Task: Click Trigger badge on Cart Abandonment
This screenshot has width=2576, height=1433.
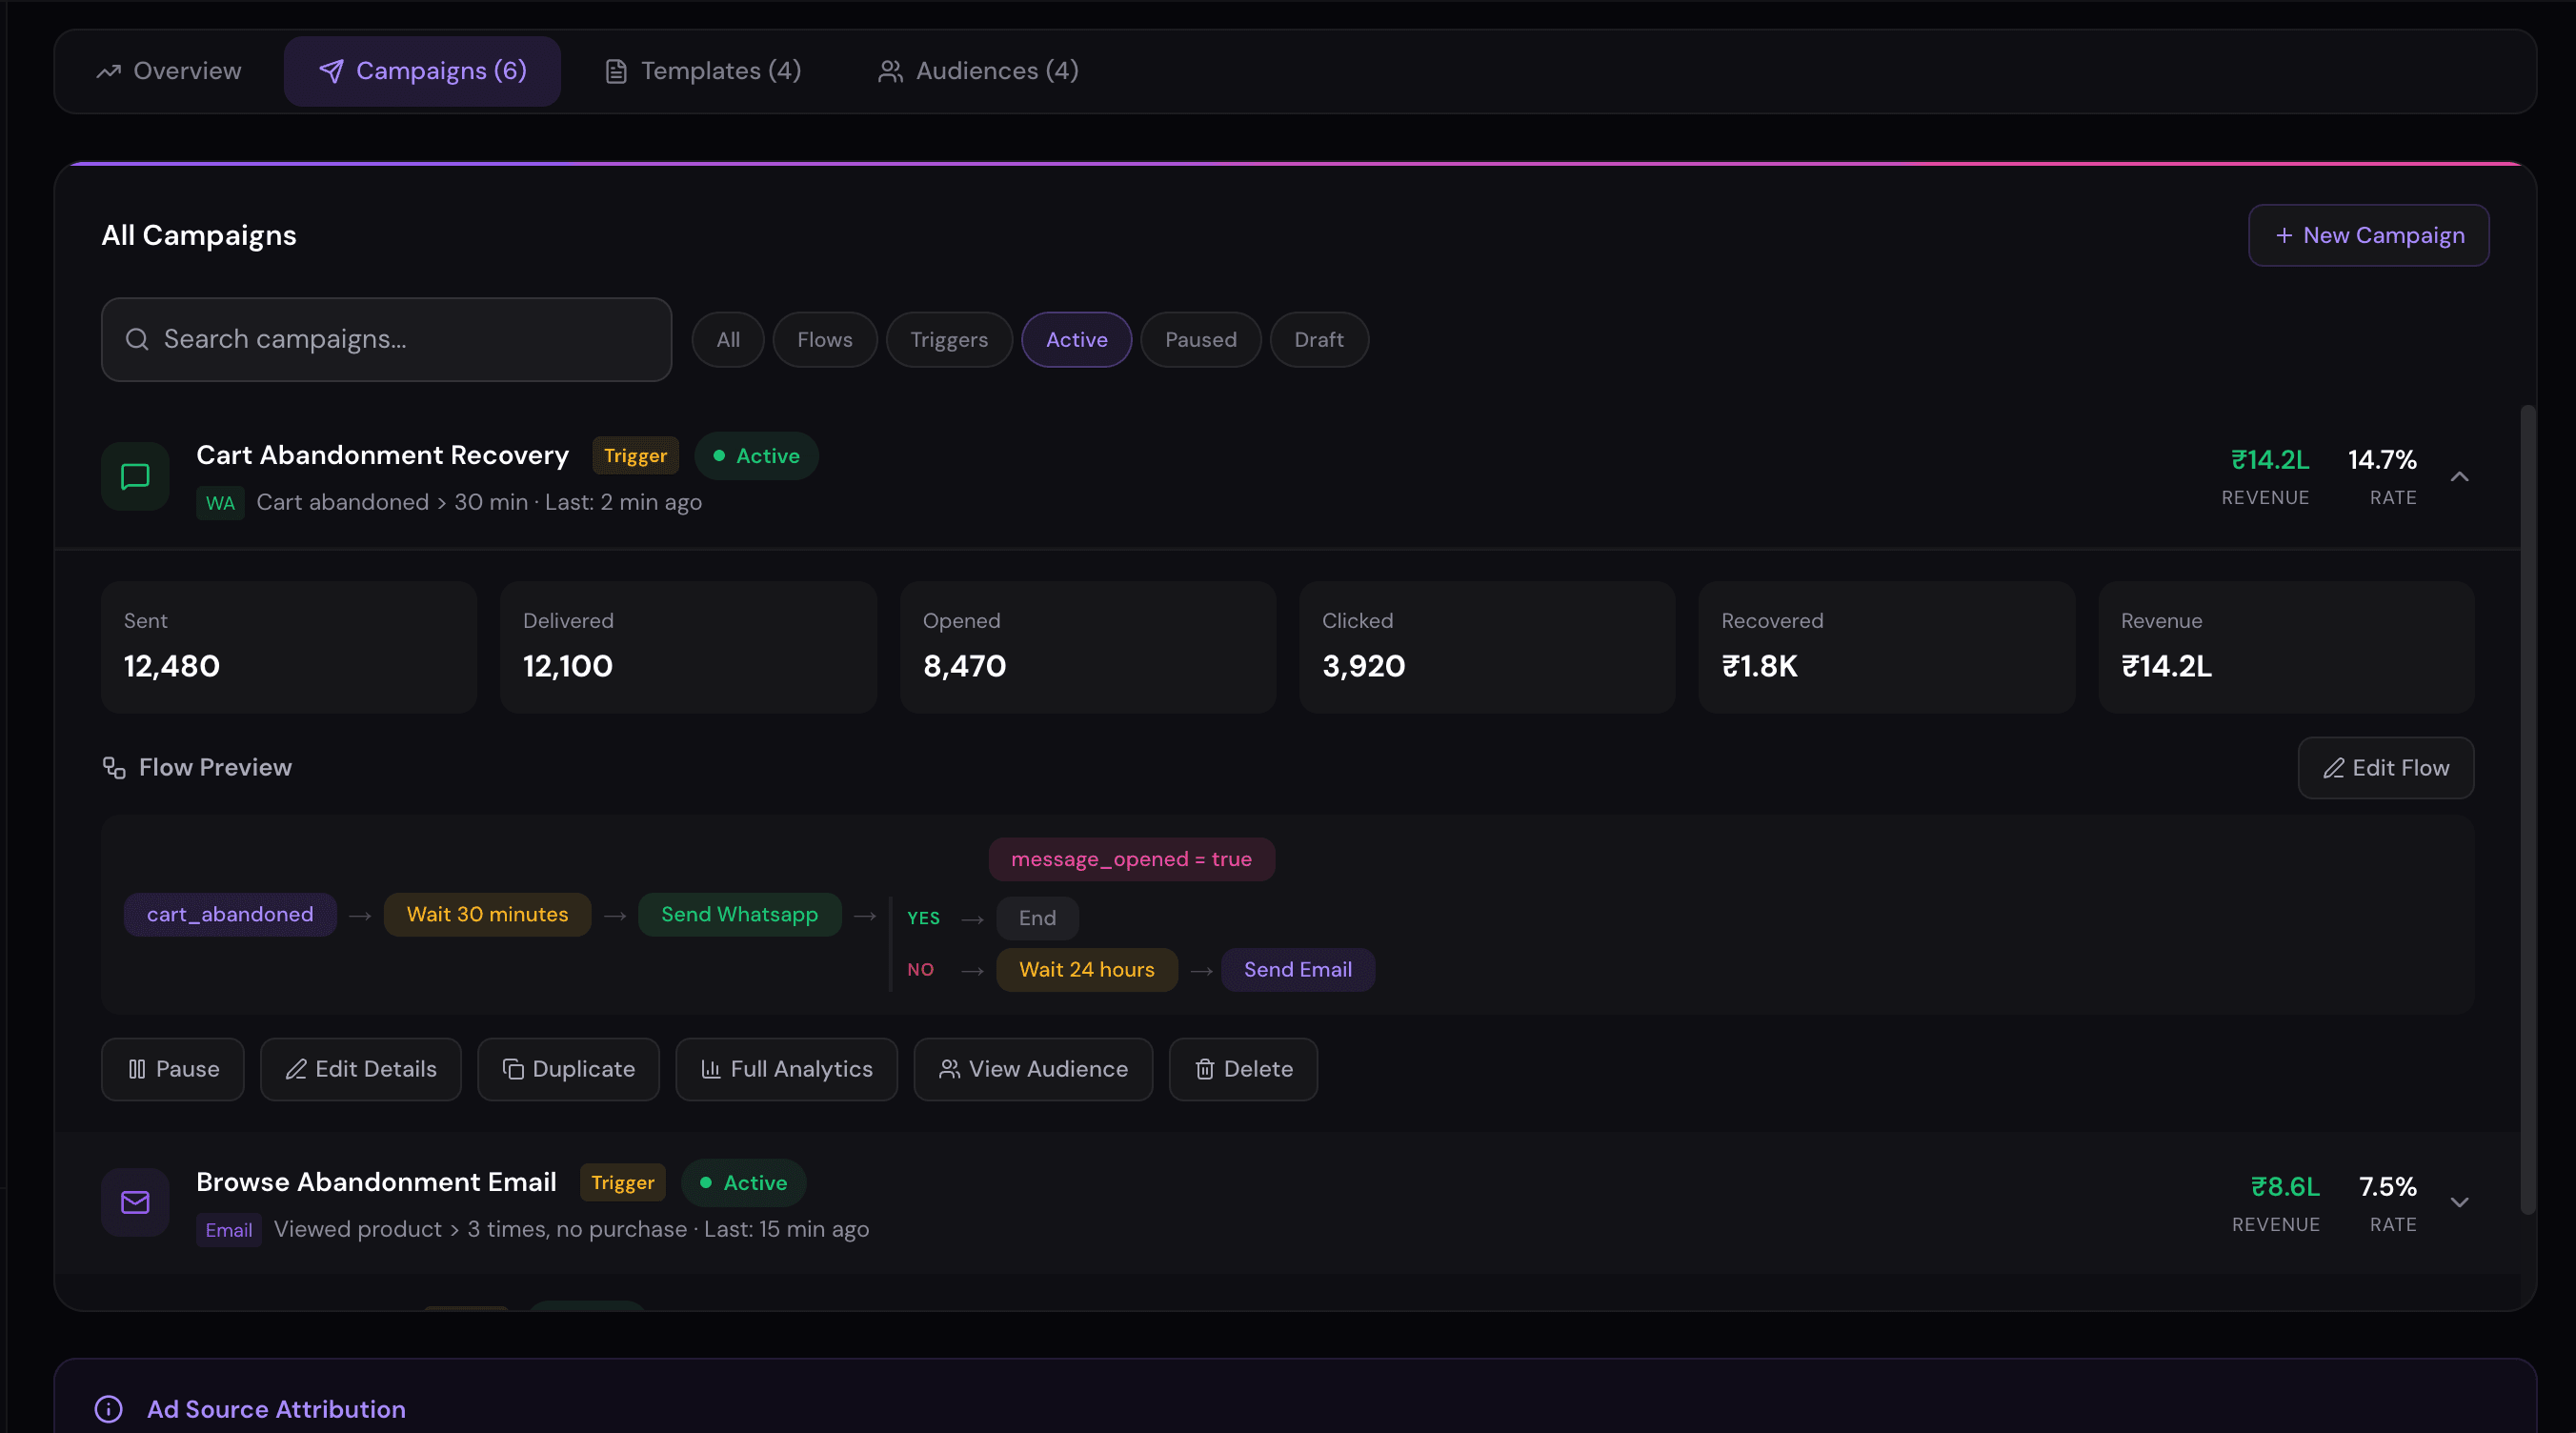Action: (635, 456)
